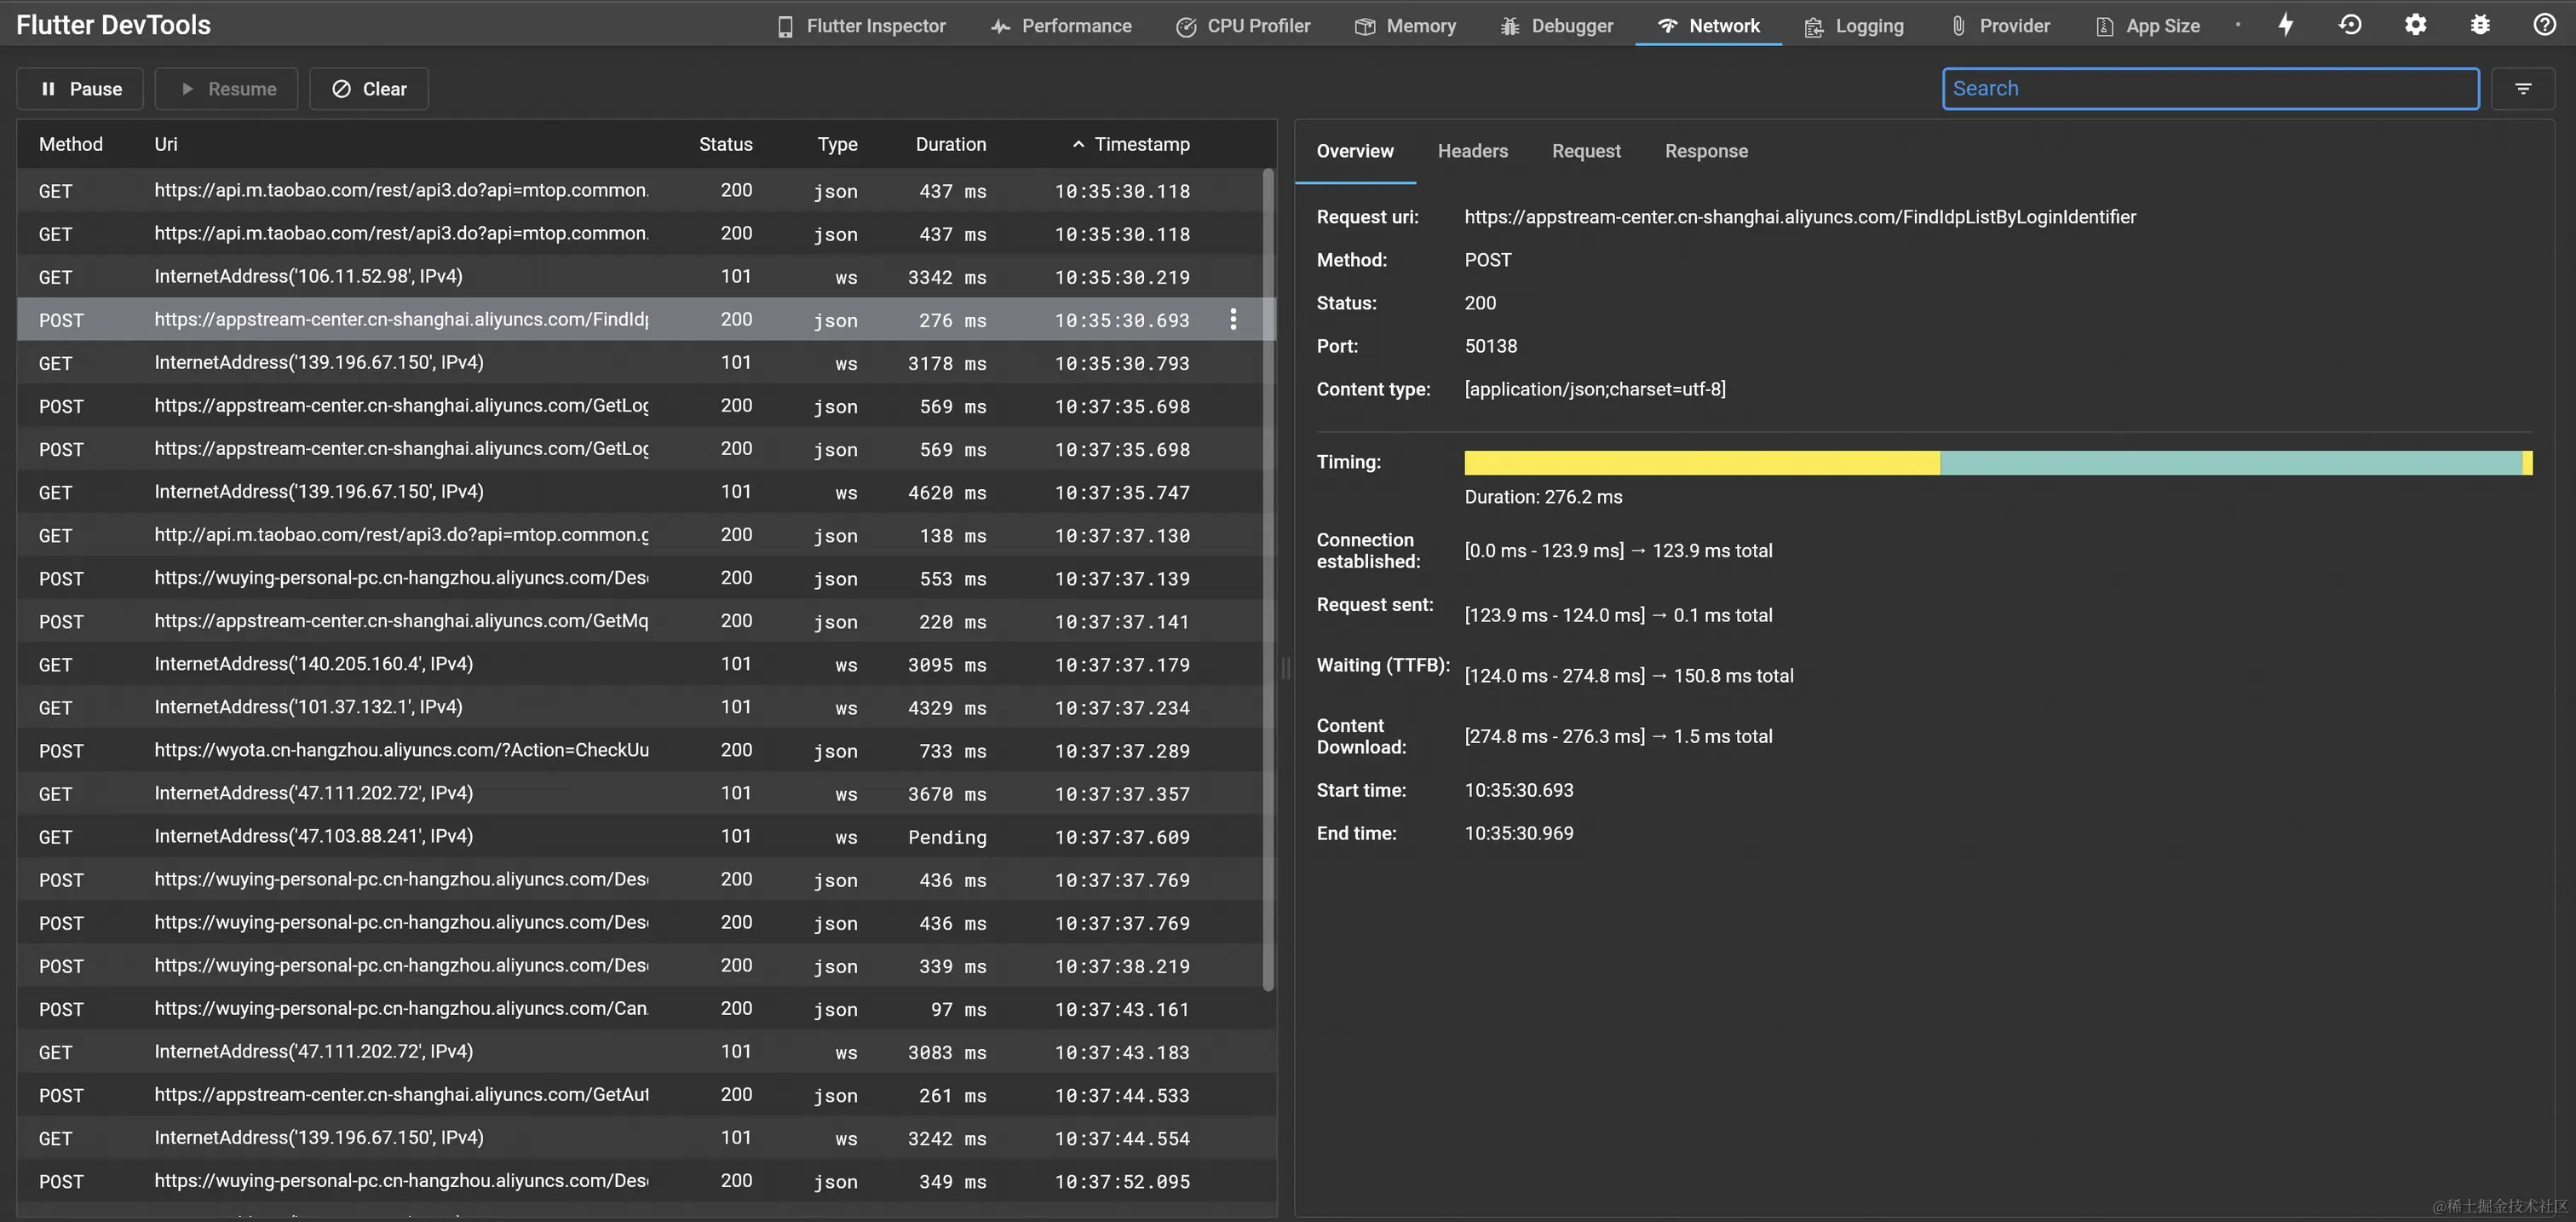2576x1222 pixels.
Task: Click the Duration: 276.2 ms text
Action: 1543,497
